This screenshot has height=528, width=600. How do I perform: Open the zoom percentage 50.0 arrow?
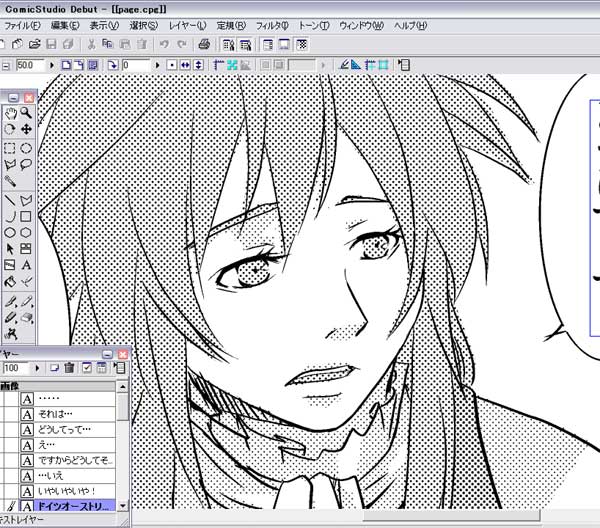point(52,65)
